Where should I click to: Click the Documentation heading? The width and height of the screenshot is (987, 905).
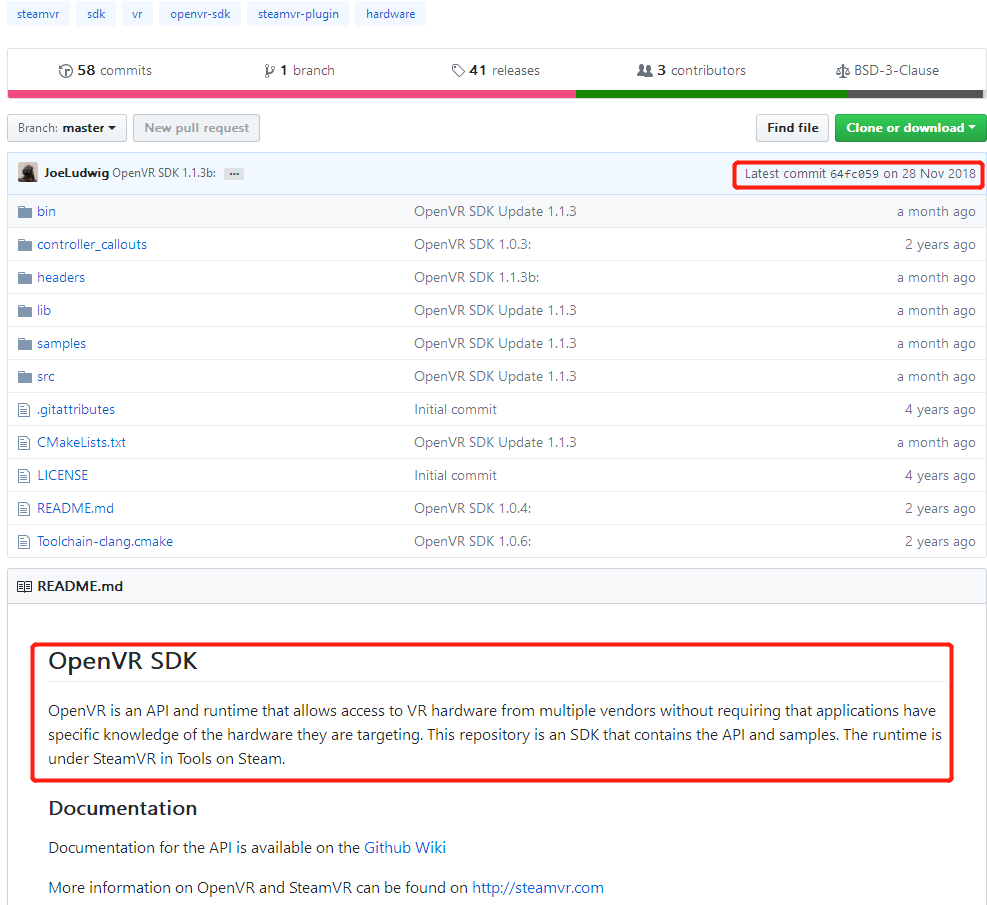pyautogui.click(x=123, y=808)
